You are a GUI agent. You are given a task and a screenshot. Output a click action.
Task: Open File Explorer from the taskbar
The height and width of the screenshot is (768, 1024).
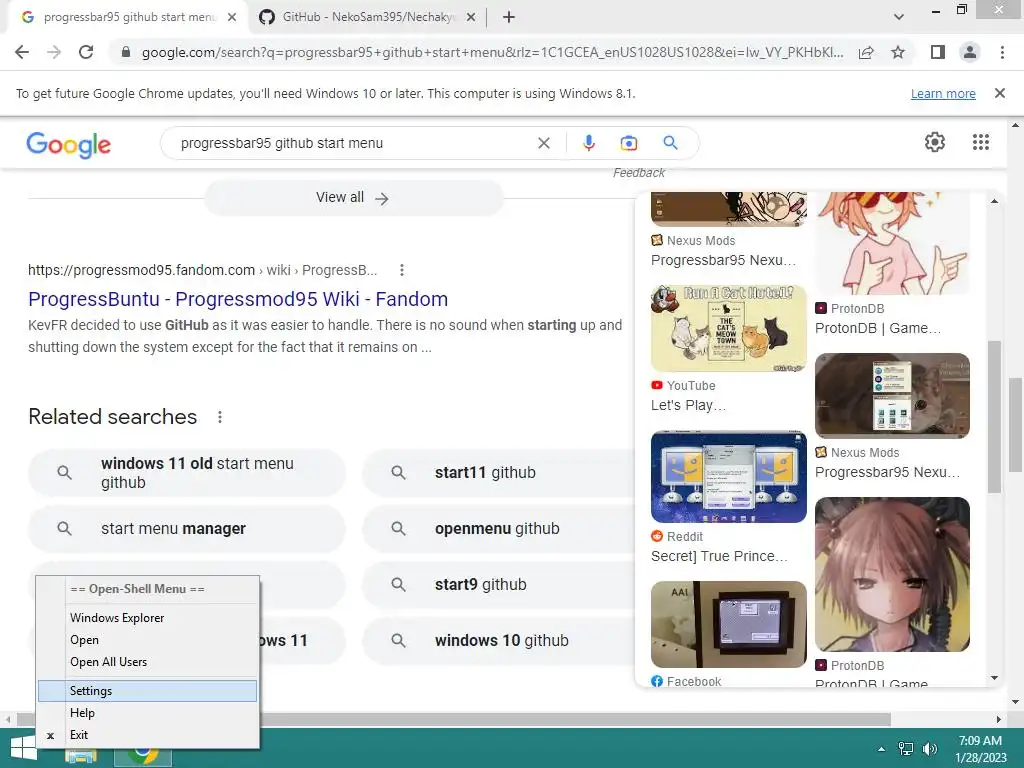[81, 756]
